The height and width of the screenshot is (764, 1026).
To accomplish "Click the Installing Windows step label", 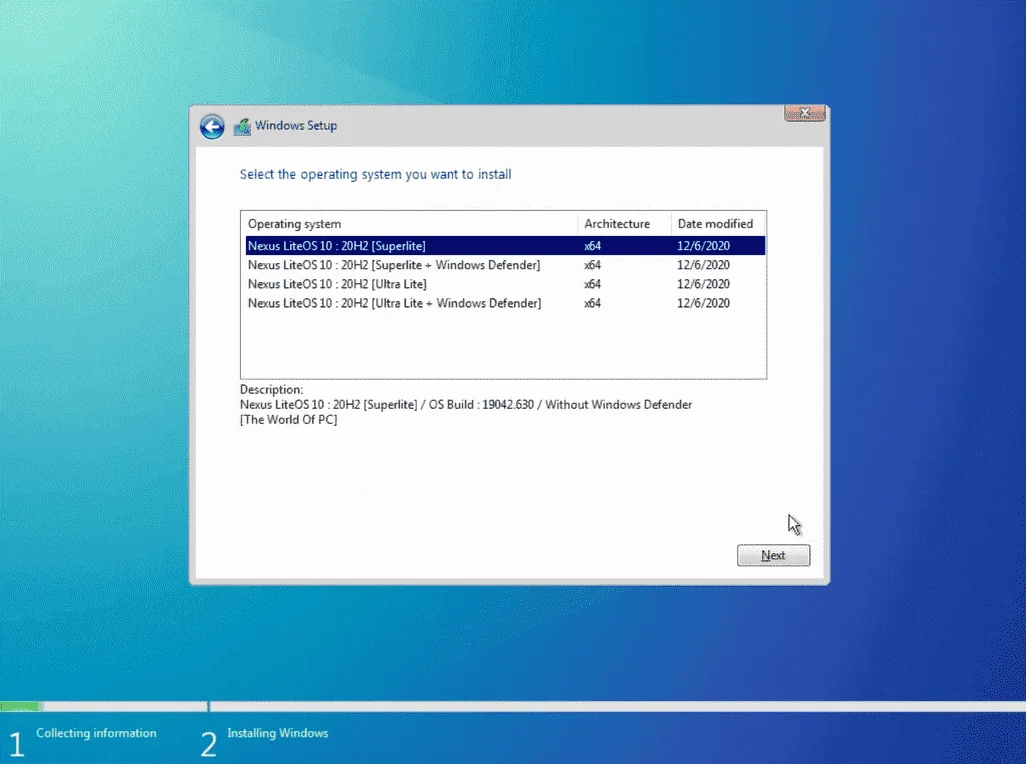I will click(278, 733).
